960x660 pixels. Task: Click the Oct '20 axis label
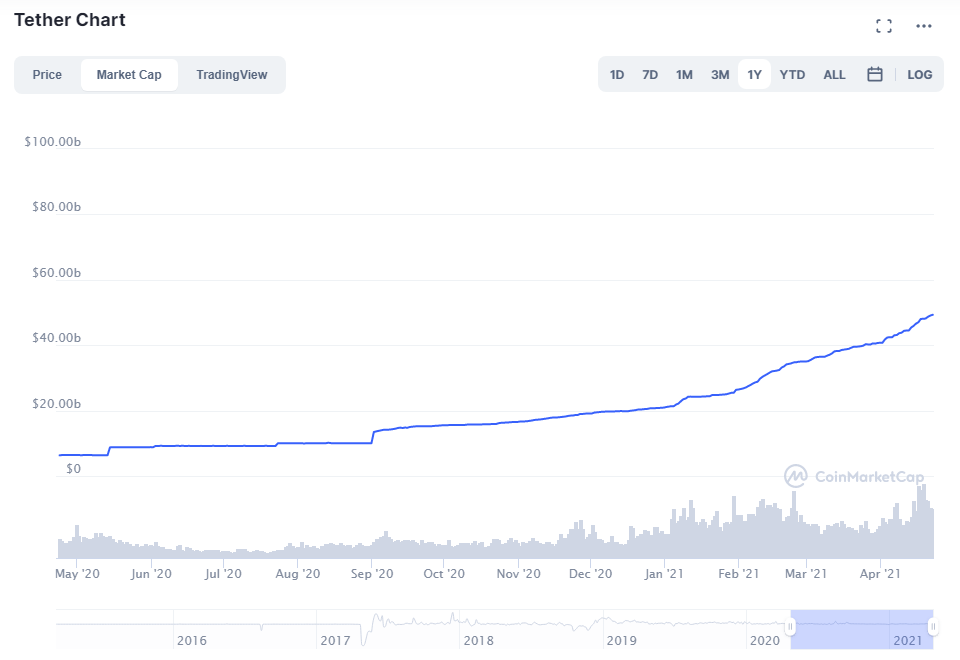click(444, 574)
